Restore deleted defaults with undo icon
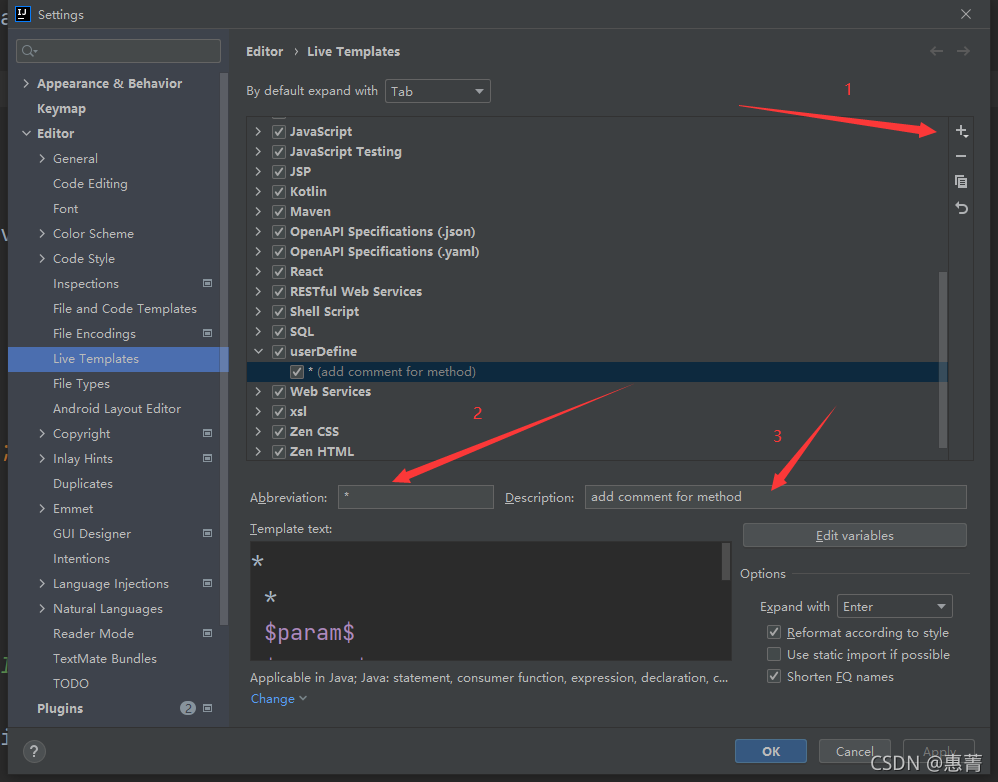 point(961,208)
